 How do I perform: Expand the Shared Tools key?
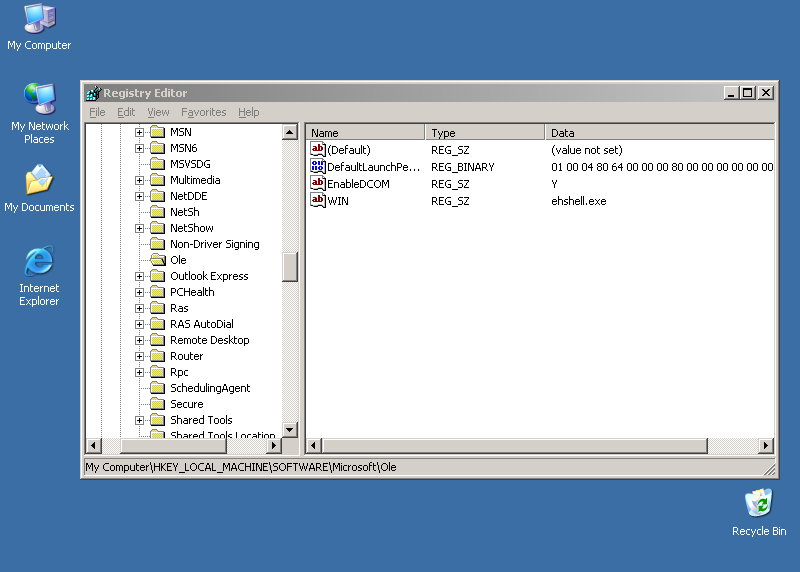[x=139, y=420]
